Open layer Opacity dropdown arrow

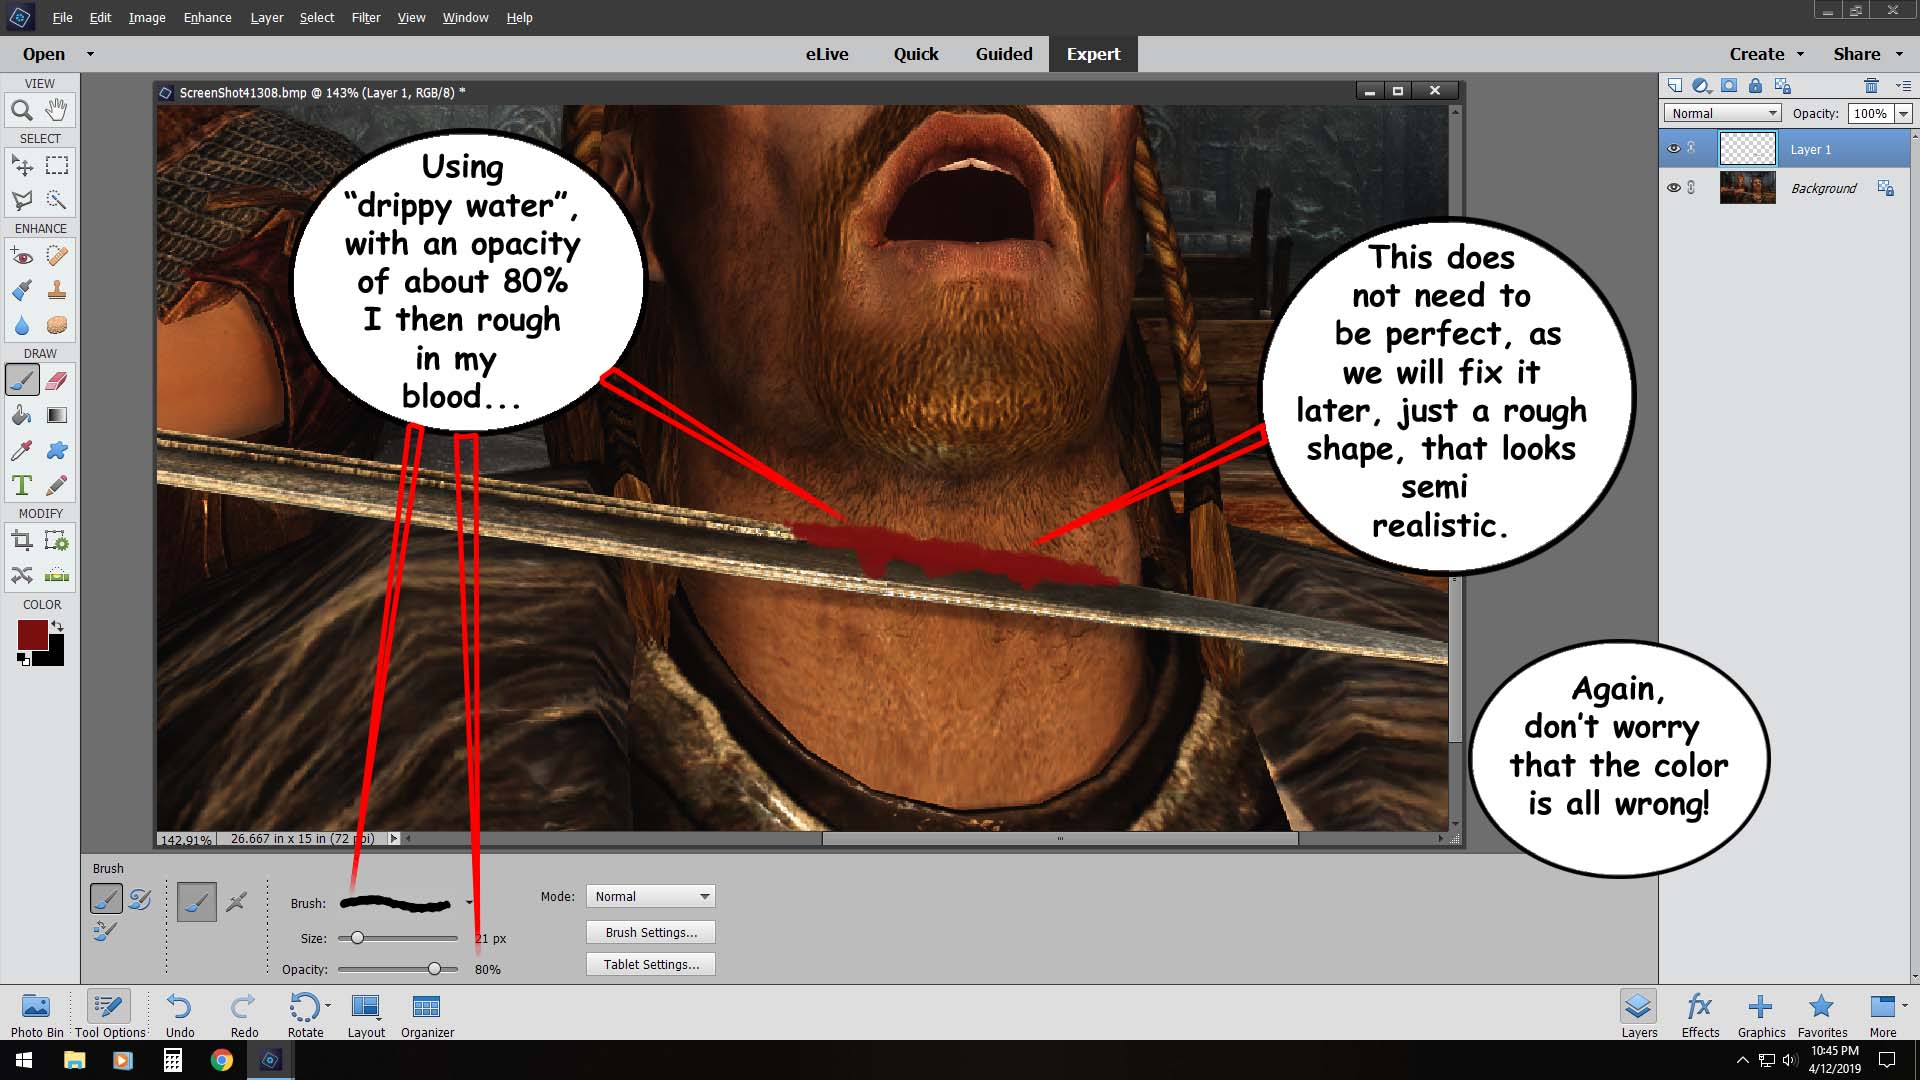pyautogui.click(x=1904, y=114)
